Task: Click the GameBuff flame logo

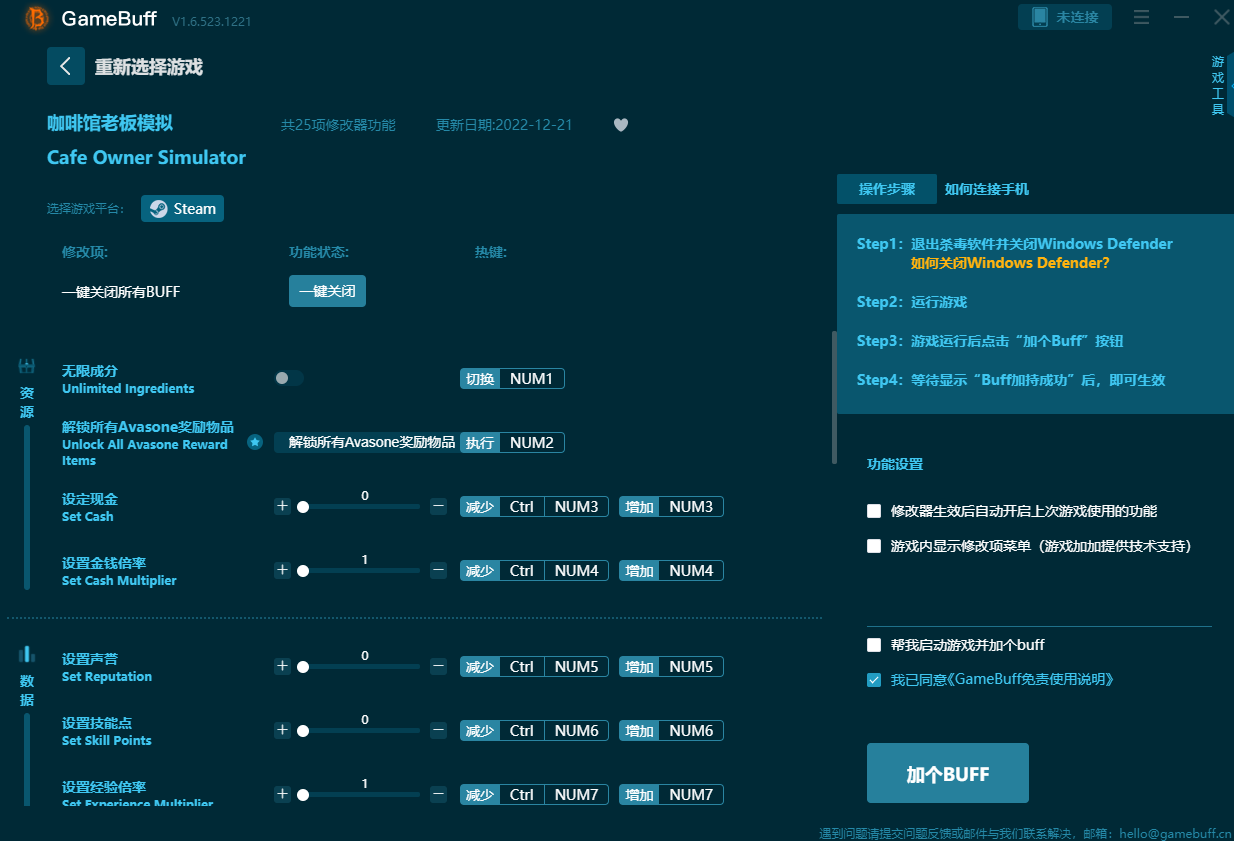Action: [37, 18]
